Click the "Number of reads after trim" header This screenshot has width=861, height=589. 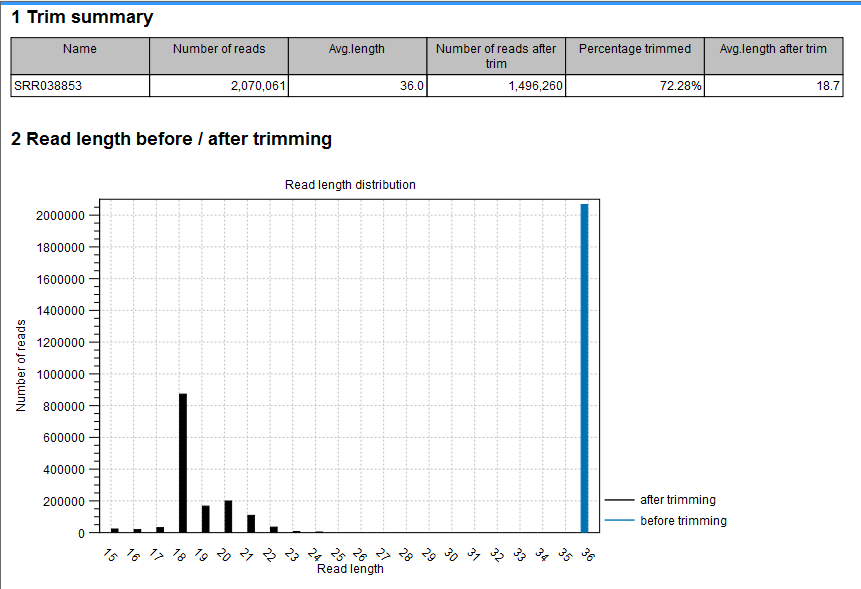click(x=496, y=56)
